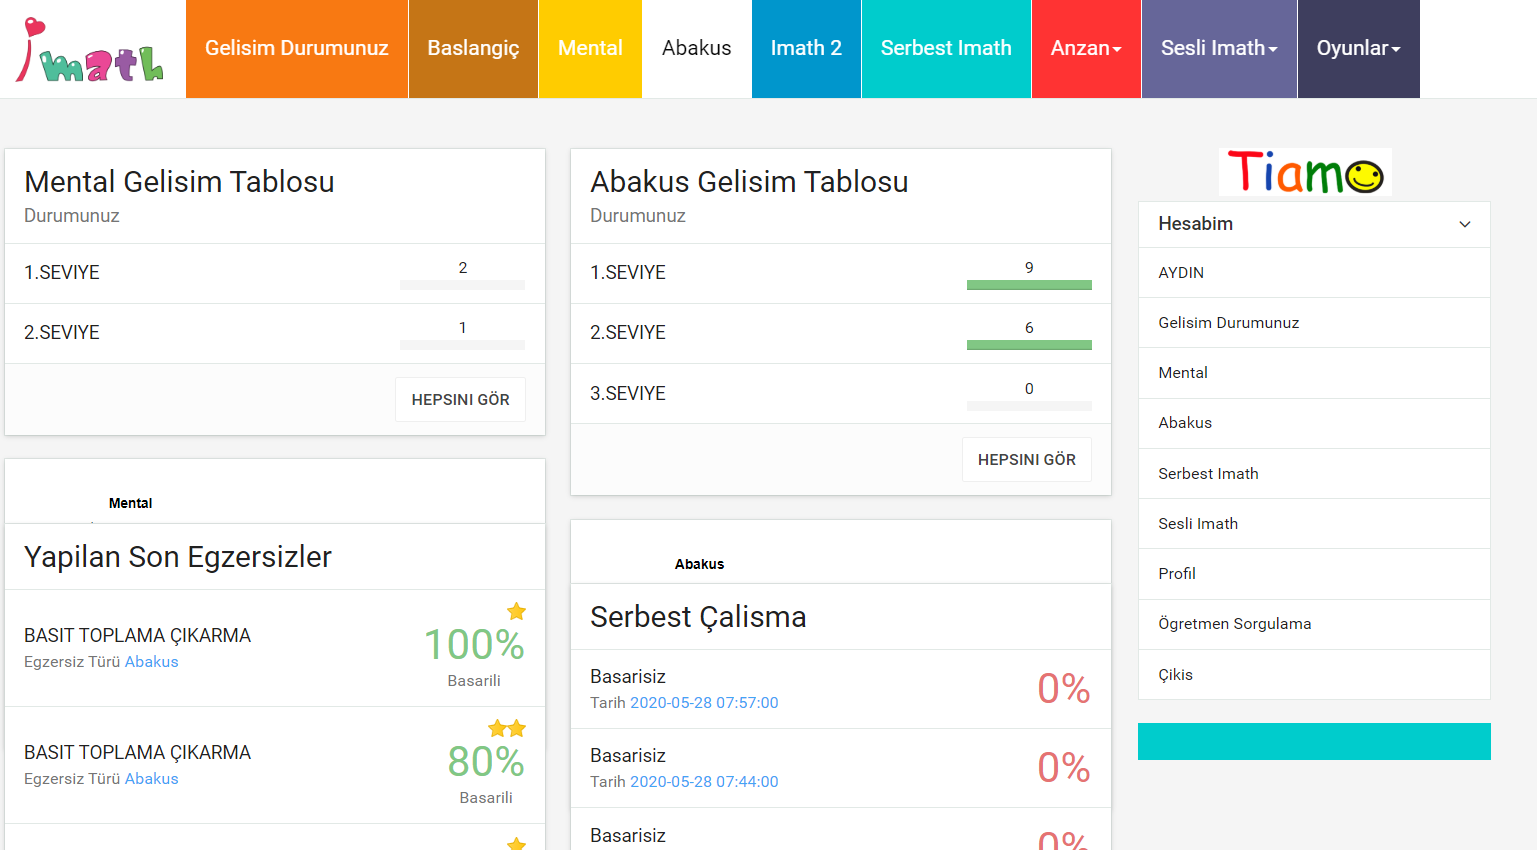Open Mental in the Hesabim sidebar
The image size is (1537, 850).
pyautogui.click(x=1314, y=373)
